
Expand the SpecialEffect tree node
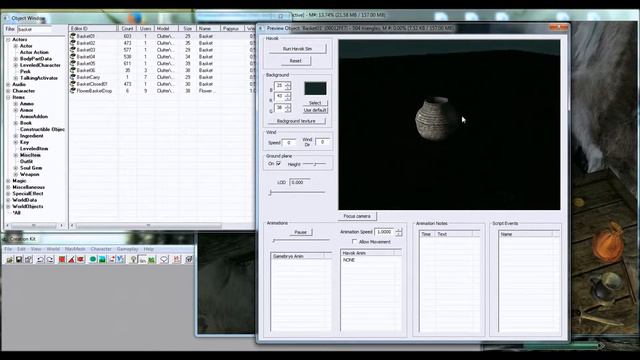click(x=8, y=193)
